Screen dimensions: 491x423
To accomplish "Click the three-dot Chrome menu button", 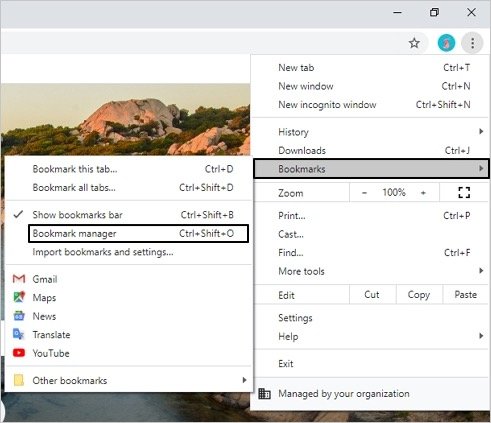I will [x=472, y=43].
